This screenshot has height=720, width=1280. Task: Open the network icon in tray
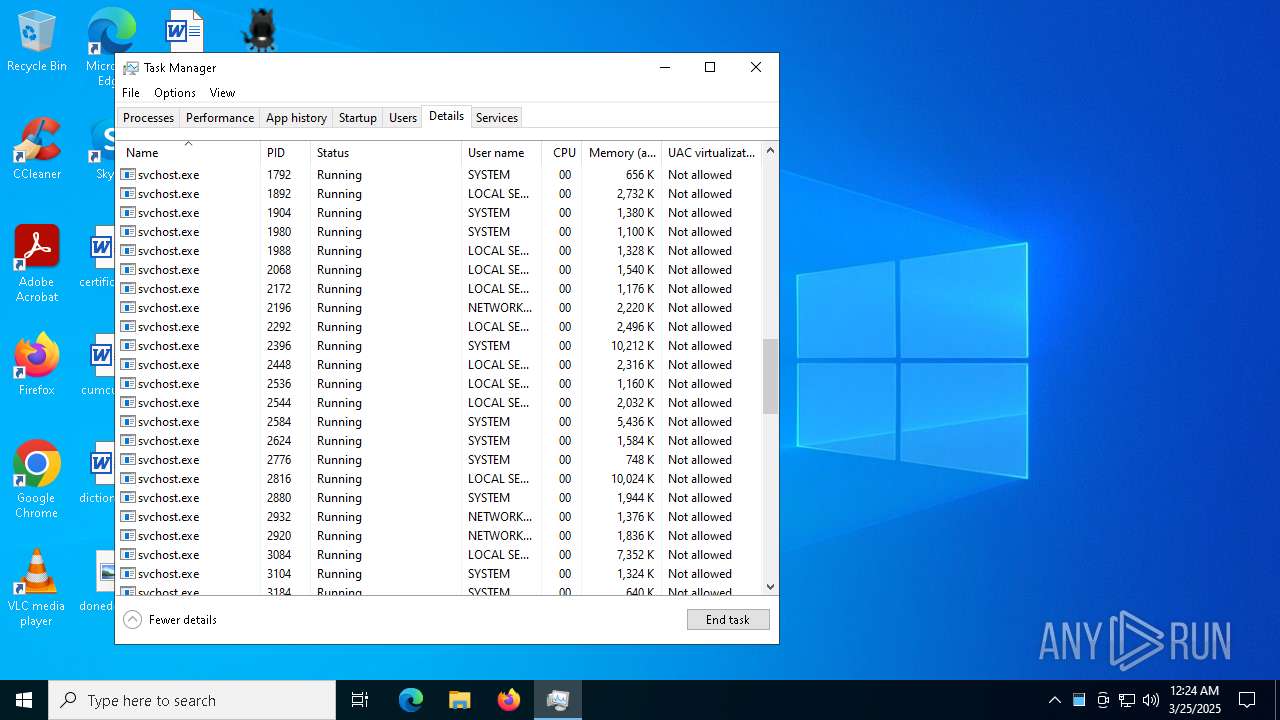(1127, 700)
